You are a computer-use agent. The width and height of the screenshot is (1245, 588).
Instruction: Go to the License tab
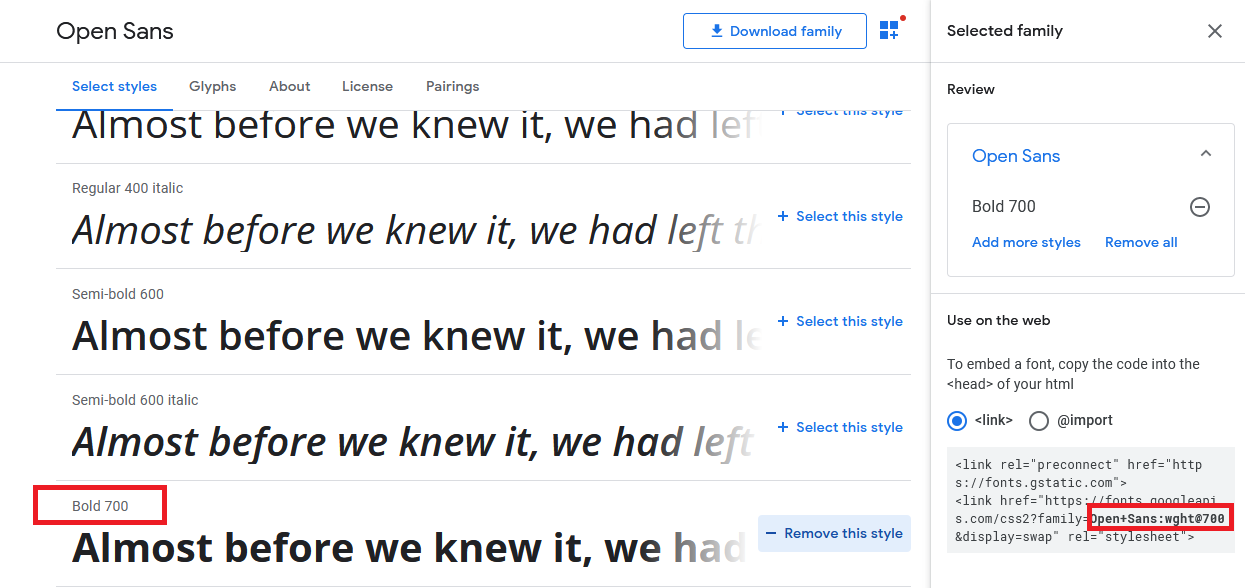point(367,86)
